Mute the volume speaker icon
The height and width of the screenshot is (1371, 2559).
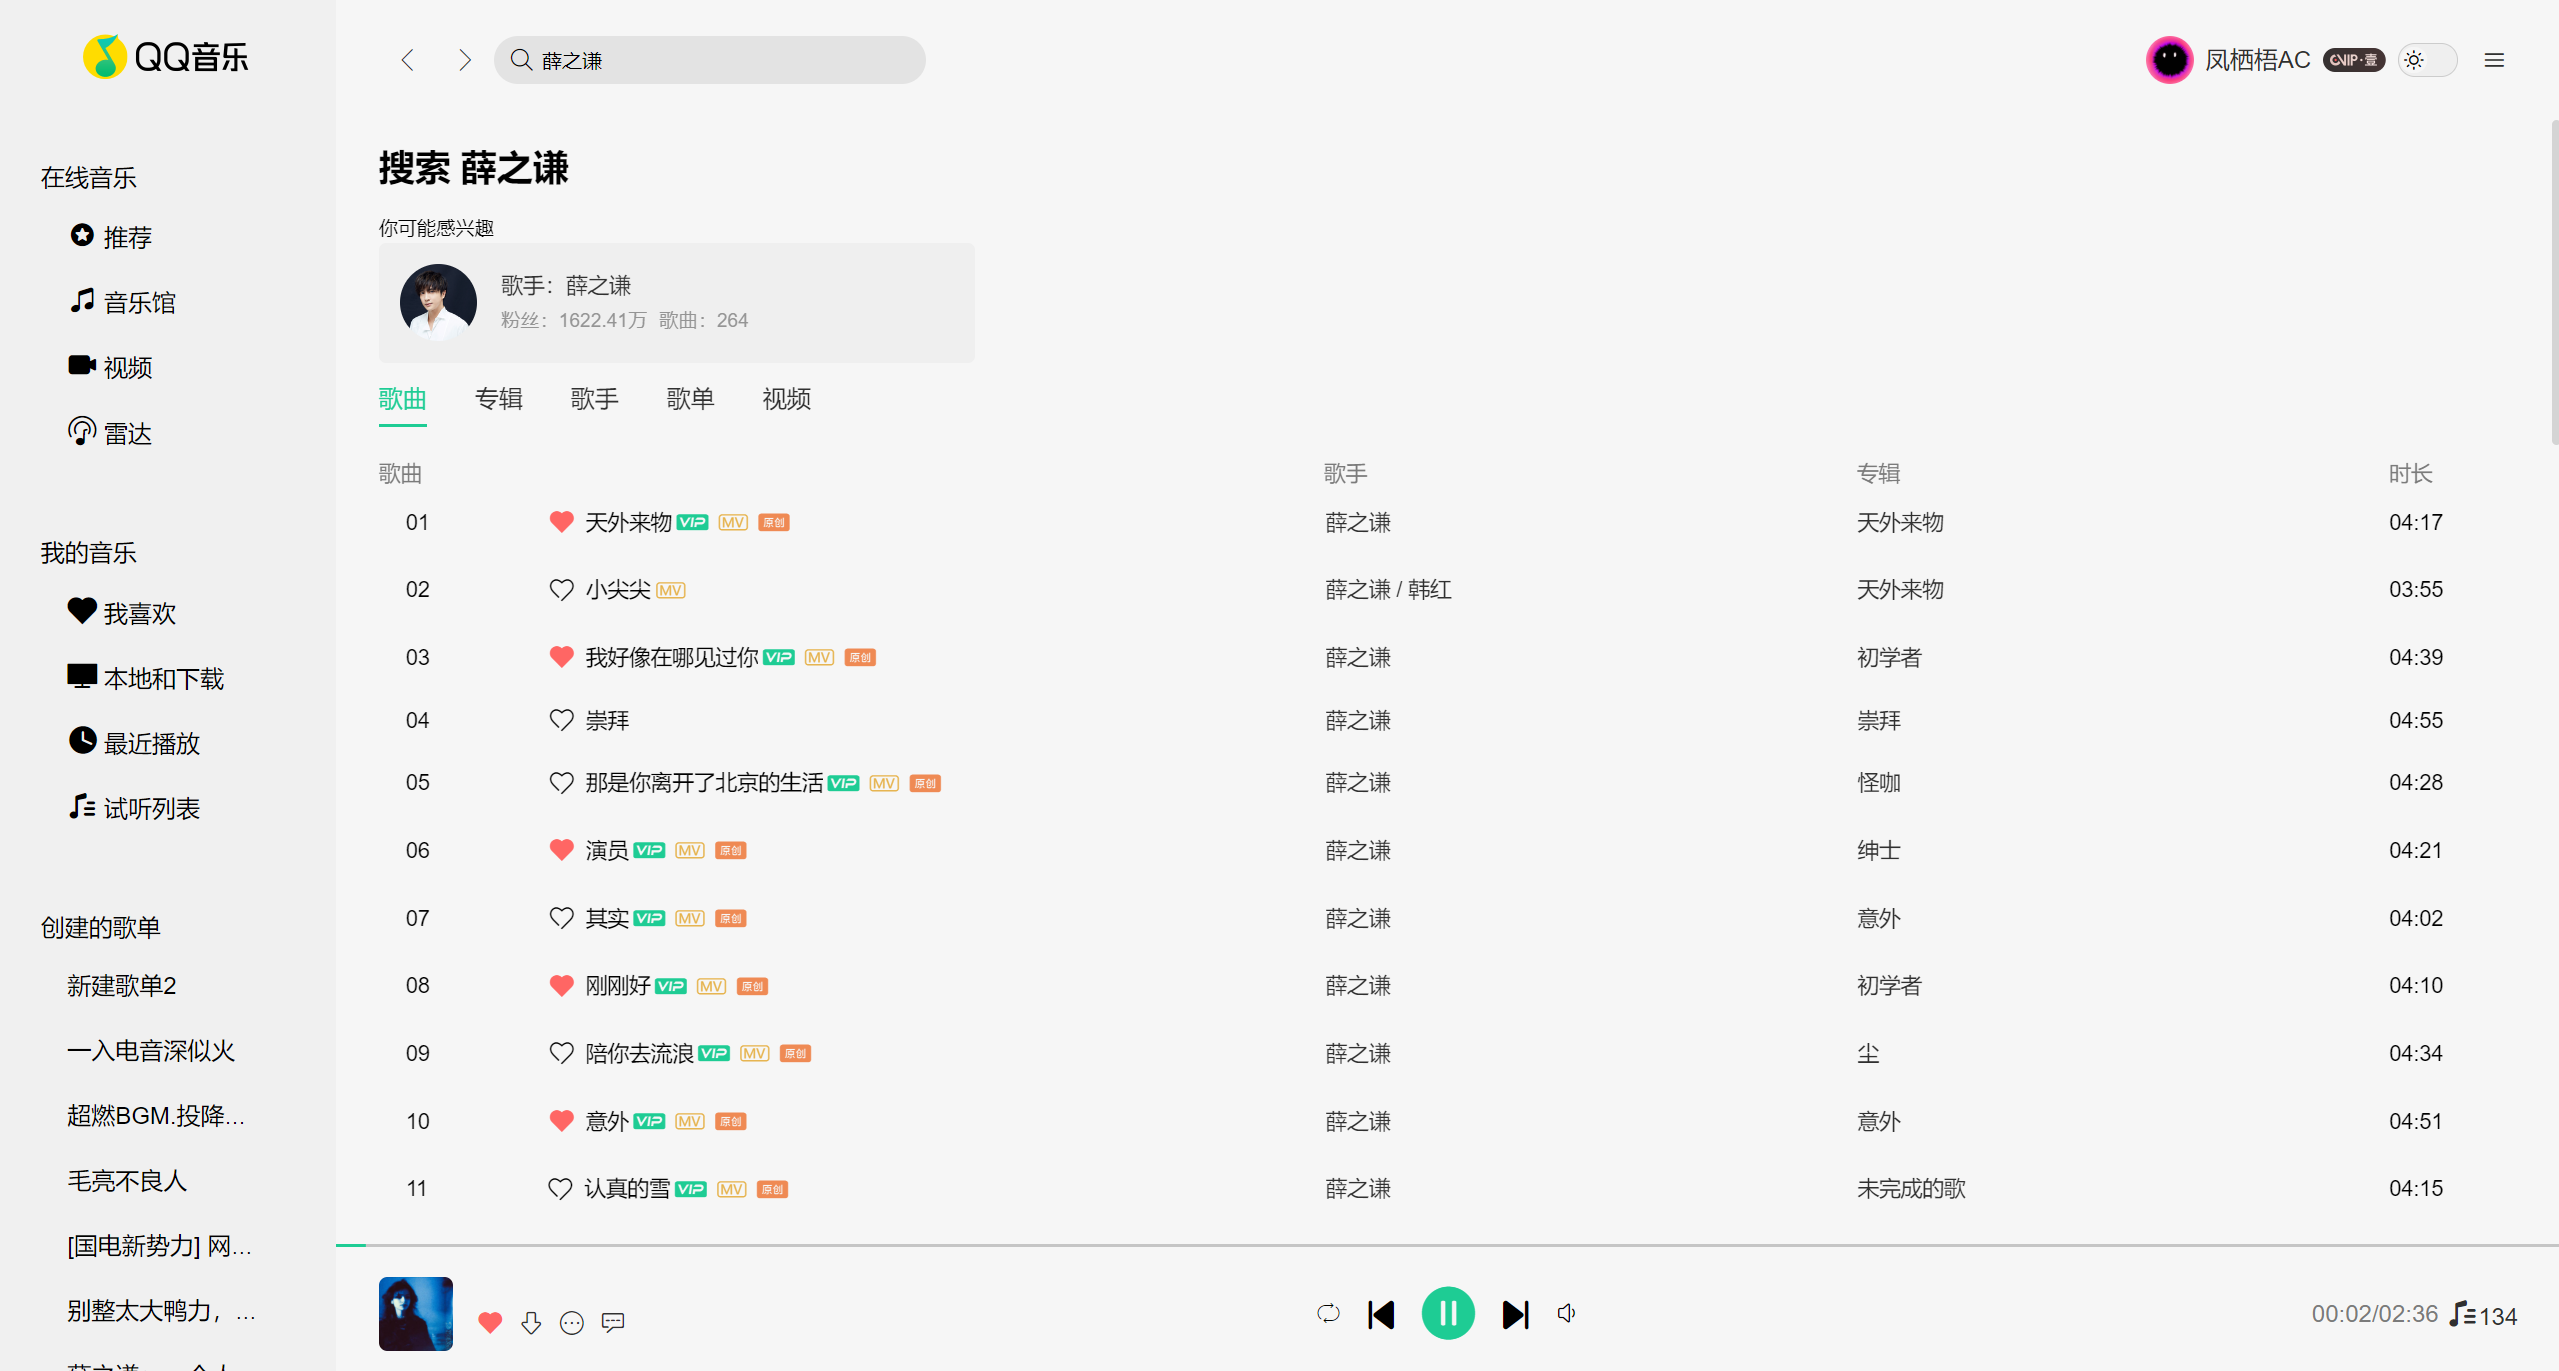1566,1313
